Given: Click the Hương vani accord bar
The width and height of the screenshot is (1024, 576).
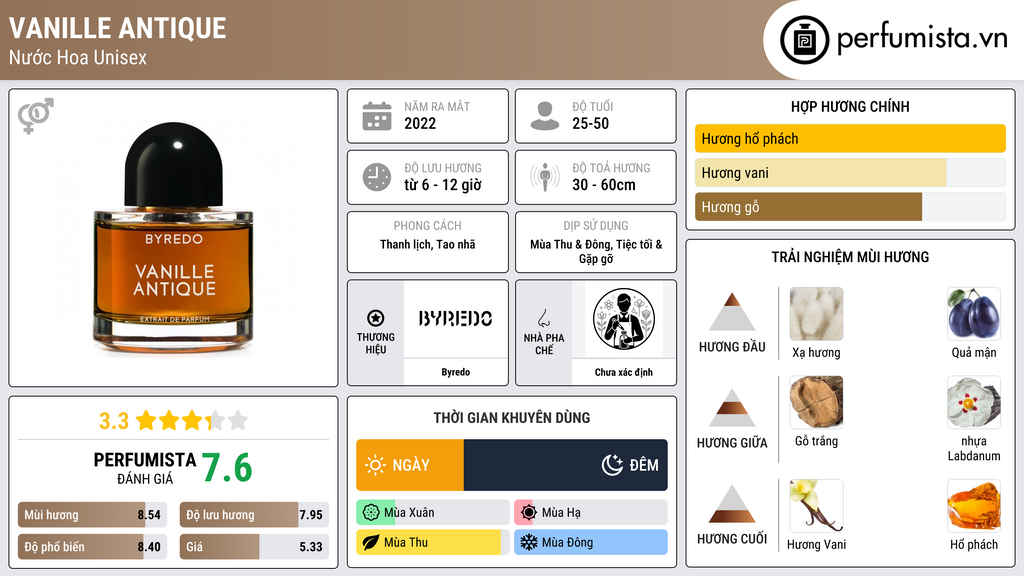Looking at the screenshot, I should point(850,172).
